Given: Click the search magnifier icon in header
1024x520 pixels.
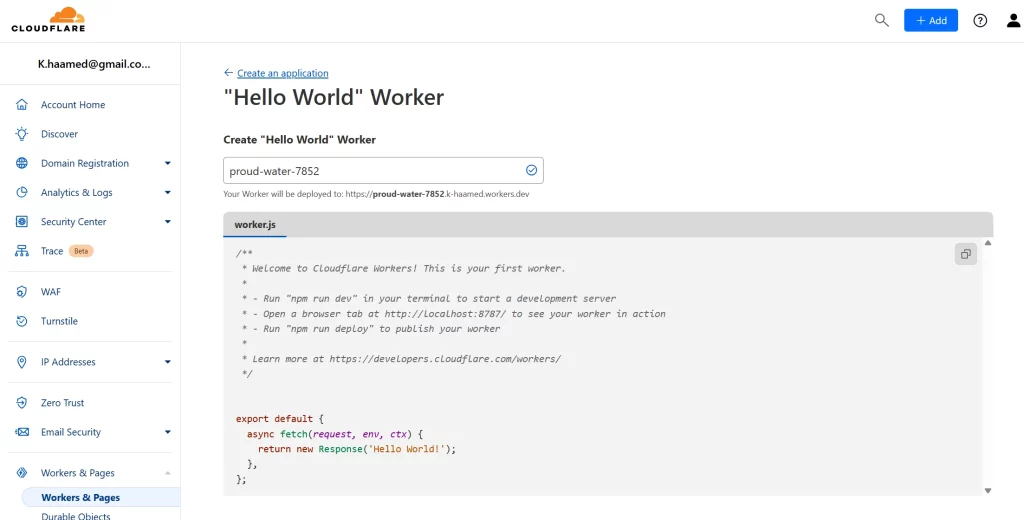Looking at the screenshot, I should tap(882, 20).
